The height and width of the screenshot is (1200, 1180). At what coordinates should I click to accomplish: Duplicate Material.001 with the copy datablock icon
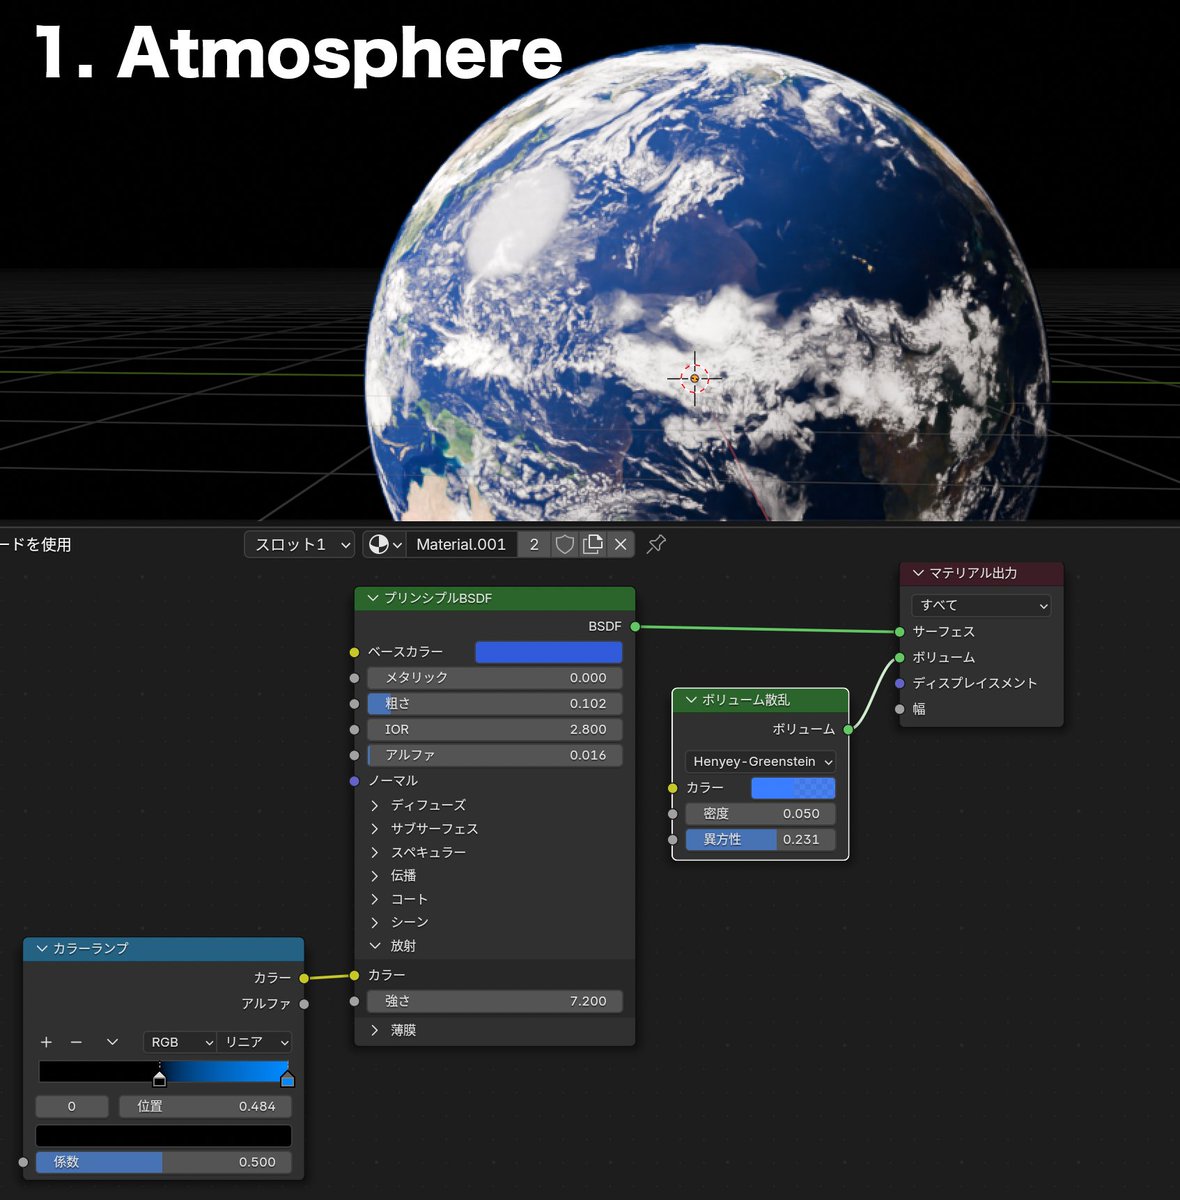pos(592,544)
